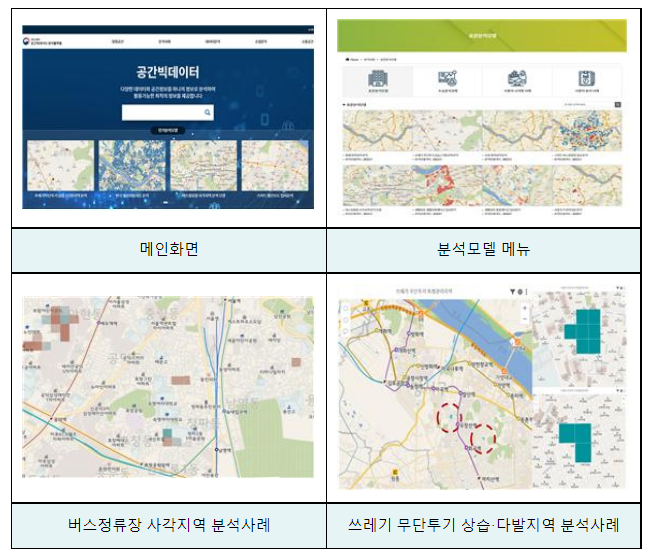Open the fourth map thumbnail card on main screen
The image size is (653, 556).
pos(275,165)
